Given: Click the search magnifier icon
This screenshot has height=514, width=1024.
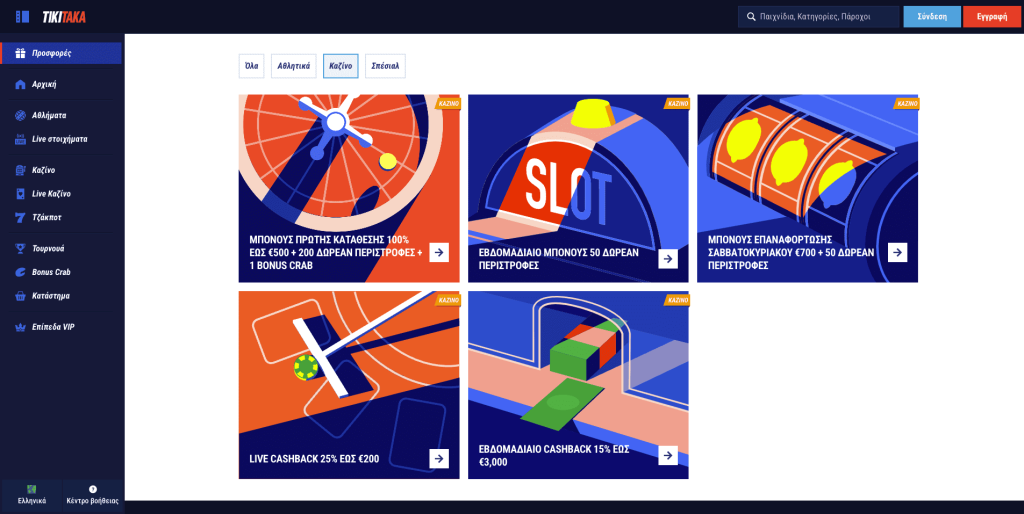Looking at the screenshot, I should [751, 17].
